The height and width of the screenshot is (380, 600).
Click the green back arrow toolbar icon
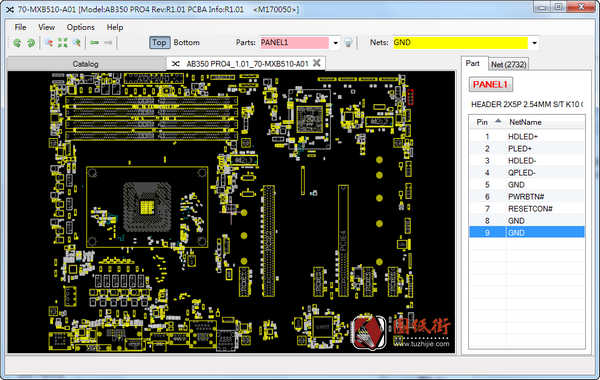(95, 43)
